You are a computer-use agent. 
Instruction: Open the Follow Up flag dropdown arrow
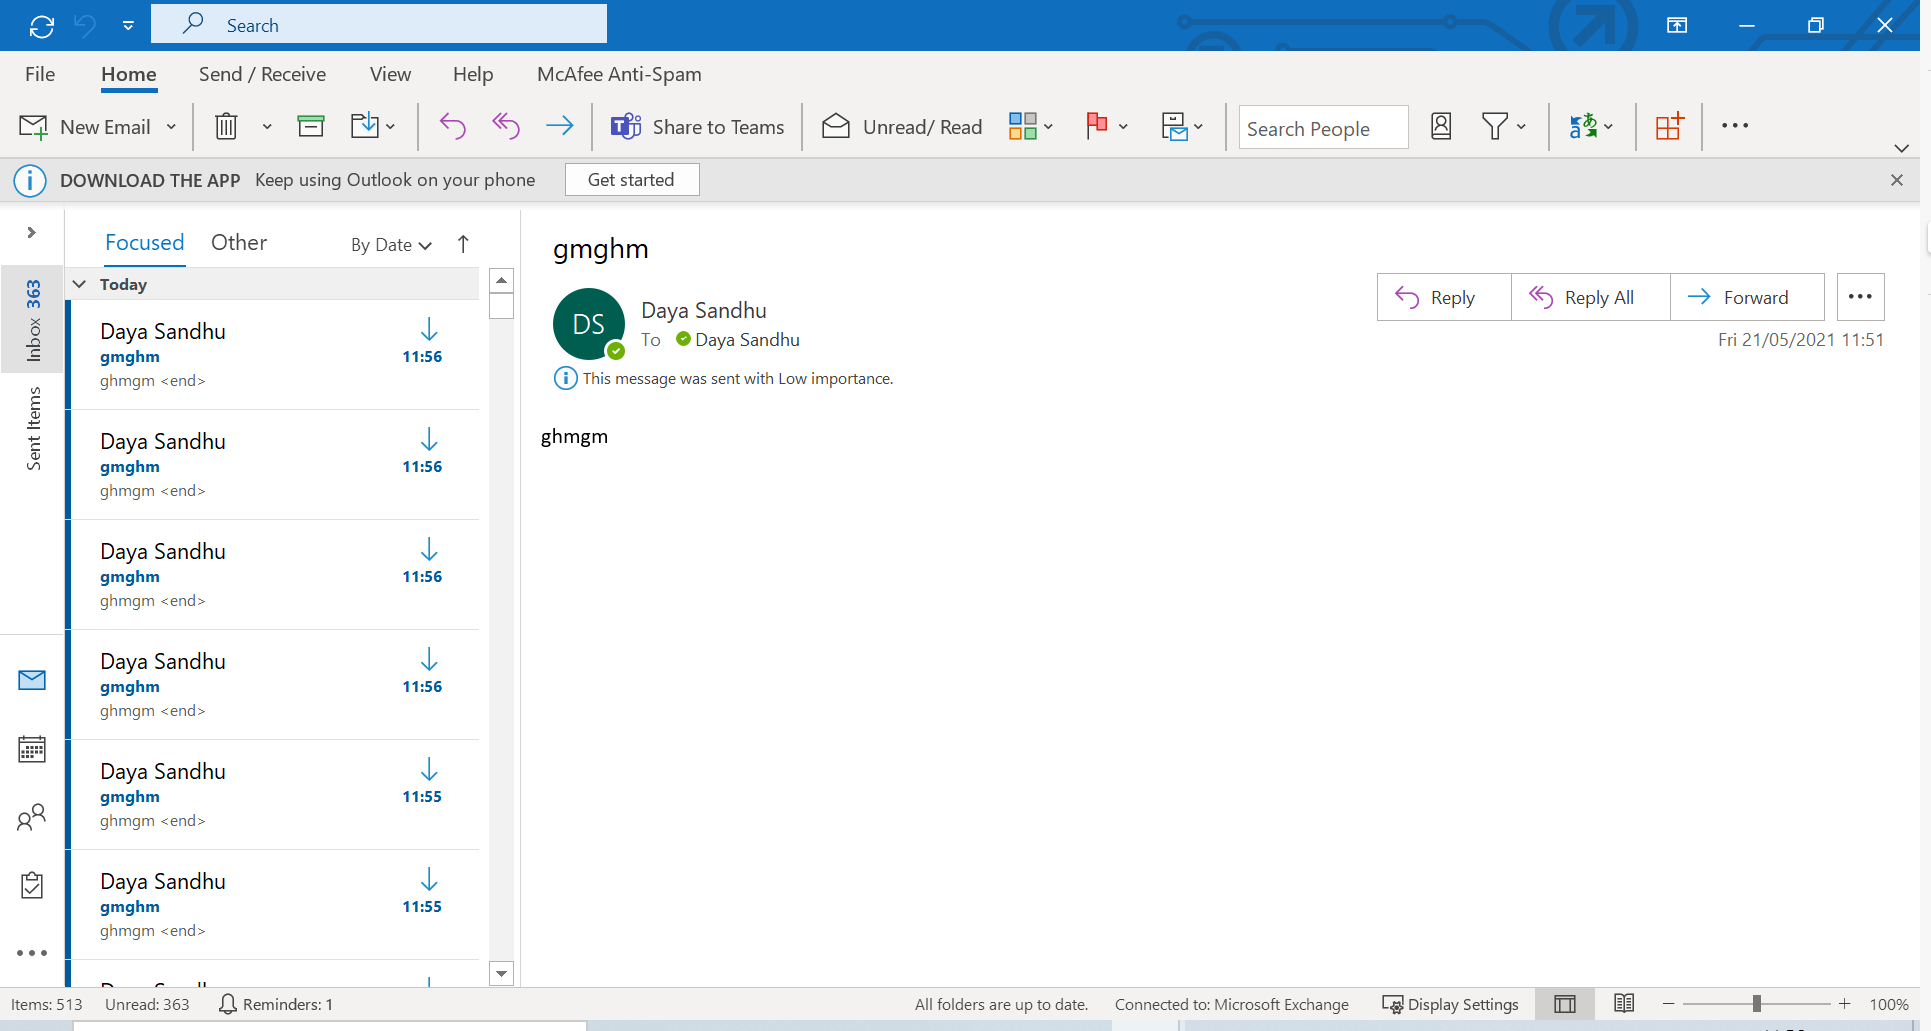1123,127
